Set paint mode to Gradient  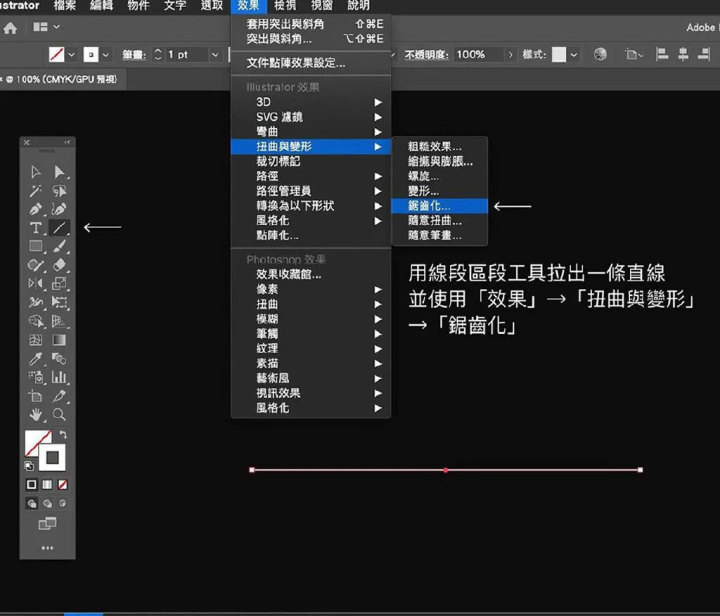(47, 485)
